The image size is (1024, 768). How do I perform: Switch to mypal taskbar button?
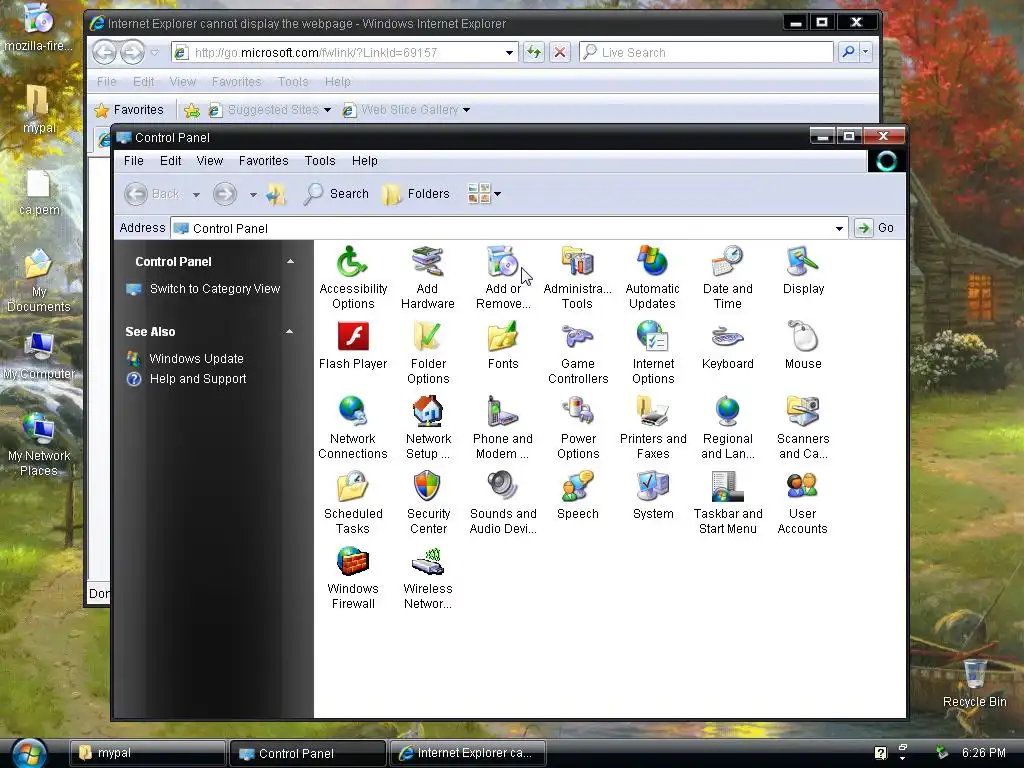pyautogui.click(x=148, y=753)
